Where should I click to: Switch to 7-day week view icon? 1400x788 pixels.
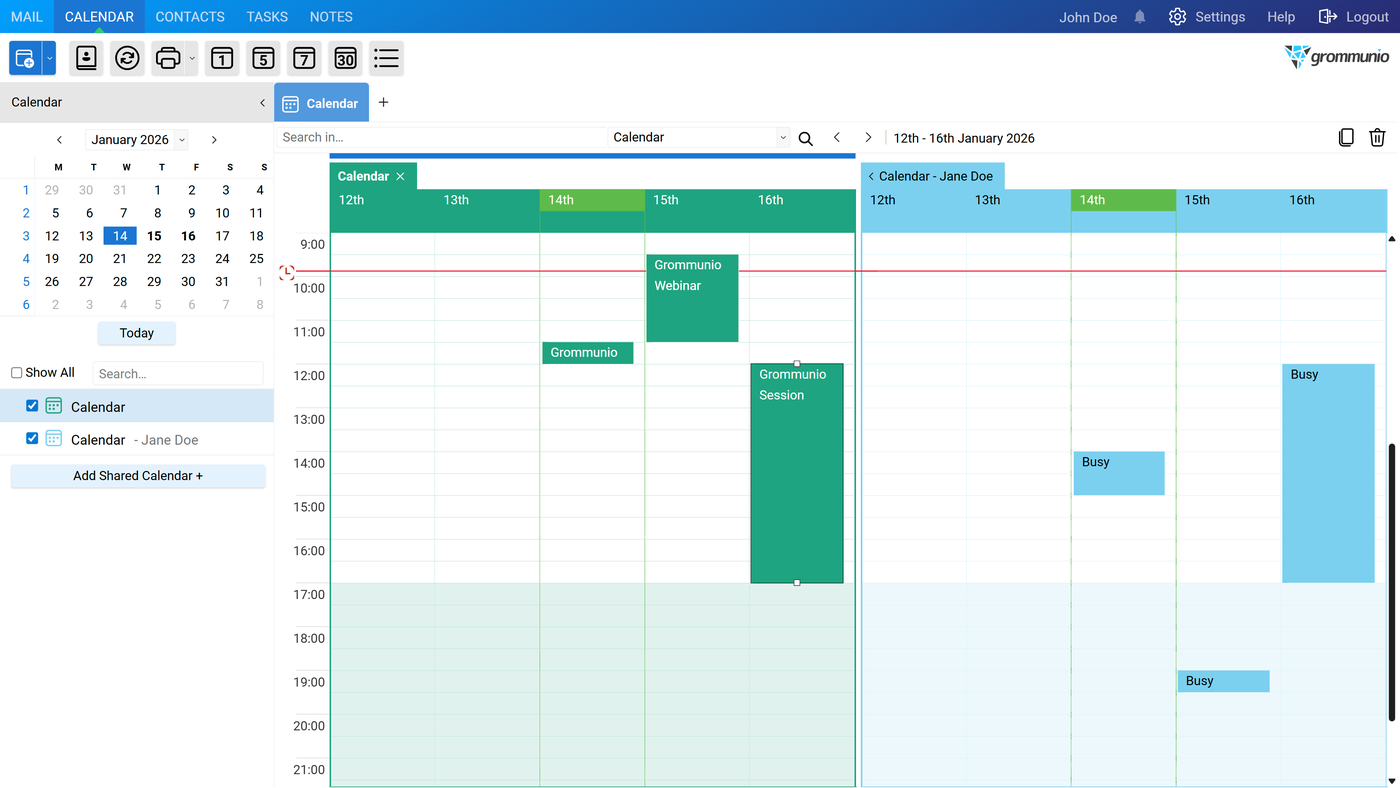click(x=304, y=59)
